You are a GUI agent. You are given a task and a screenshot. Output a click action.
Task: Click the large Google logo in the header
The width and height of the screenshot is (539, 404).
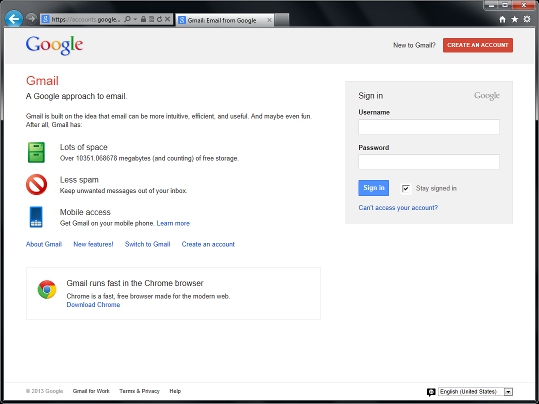tap(54, 45)
